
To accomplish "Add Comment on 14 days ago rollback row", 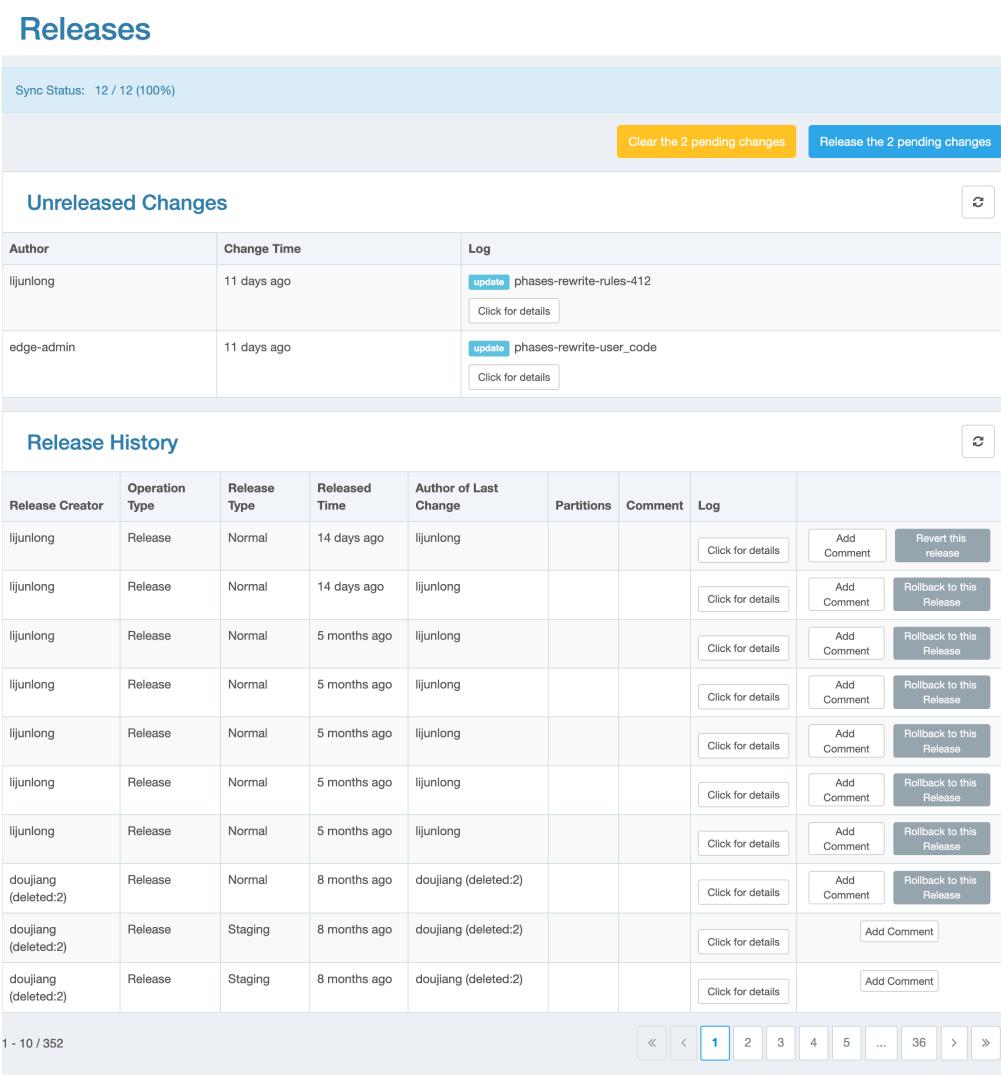I will coord(846,594).
